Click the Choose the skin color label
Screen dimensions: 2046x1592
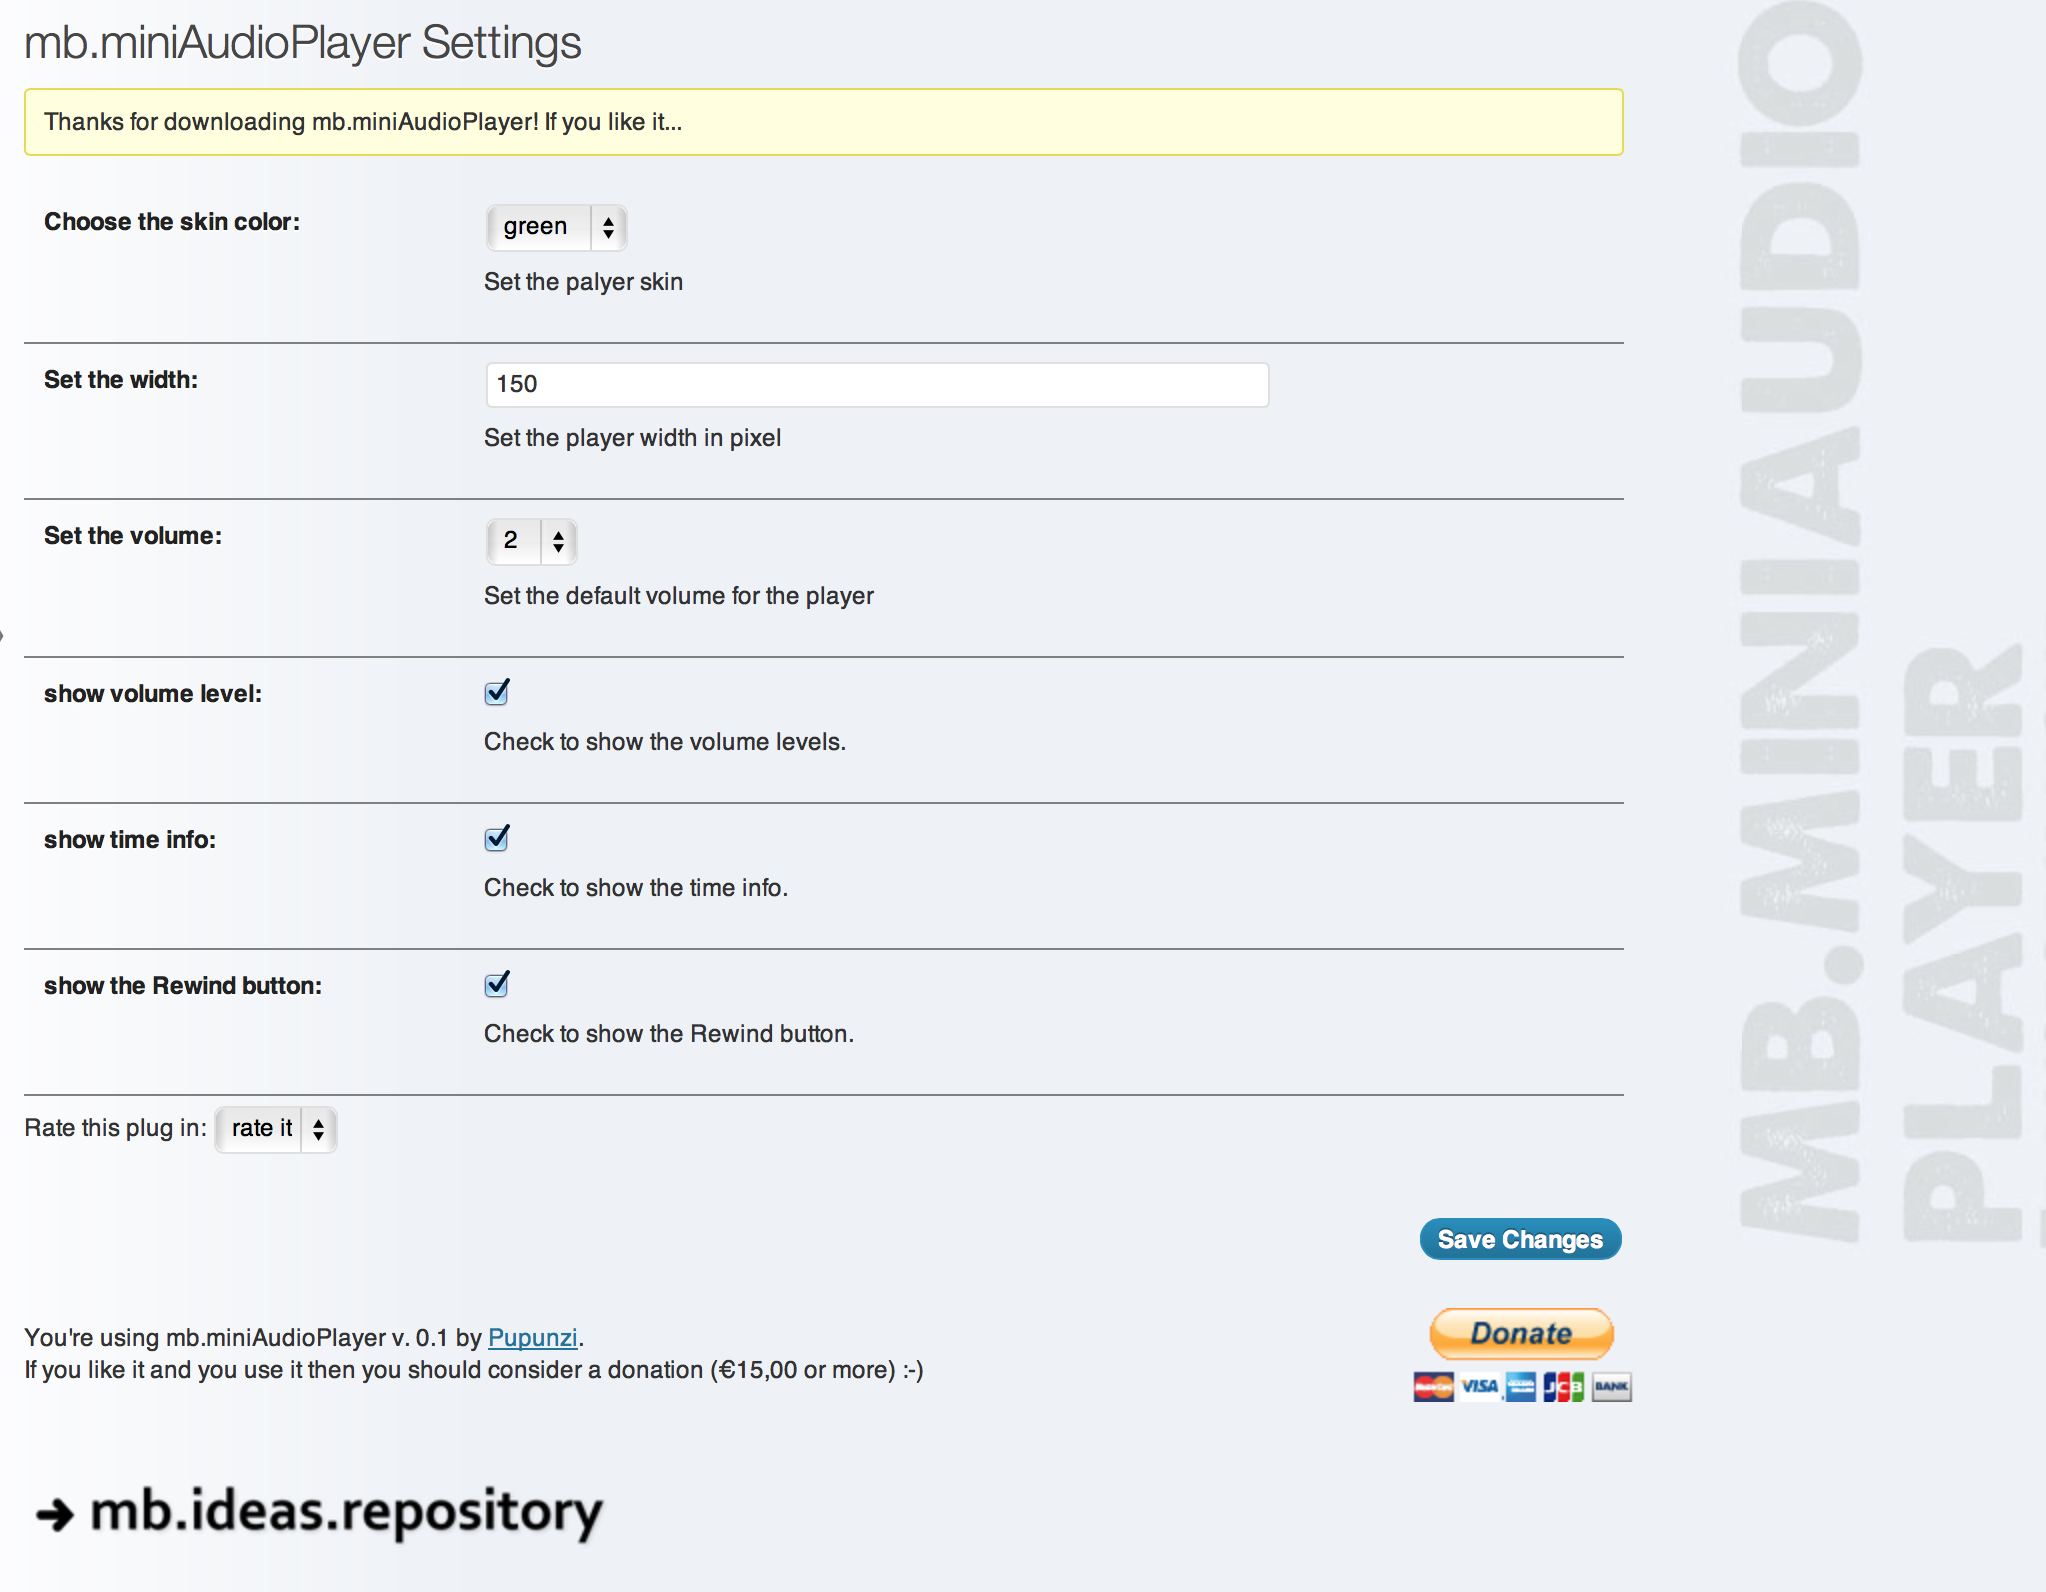[x=172, y=222]
